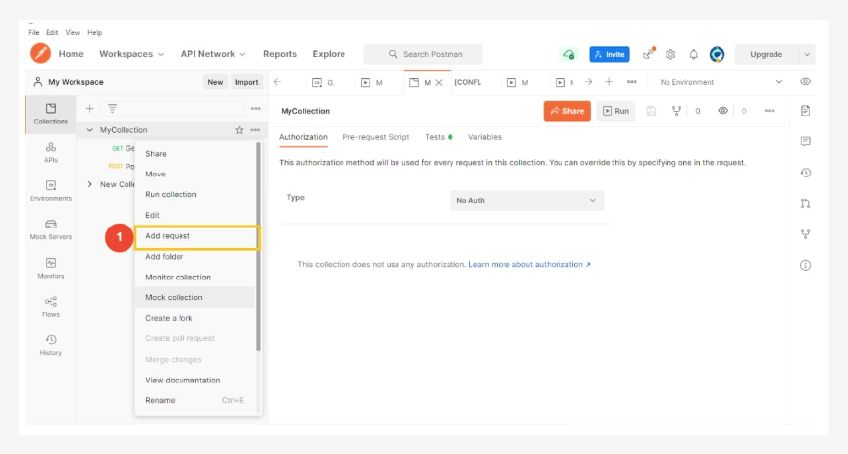Viewport: 848px width, 454px height.
Task: Close the active M collection tab
Action: 439,82
